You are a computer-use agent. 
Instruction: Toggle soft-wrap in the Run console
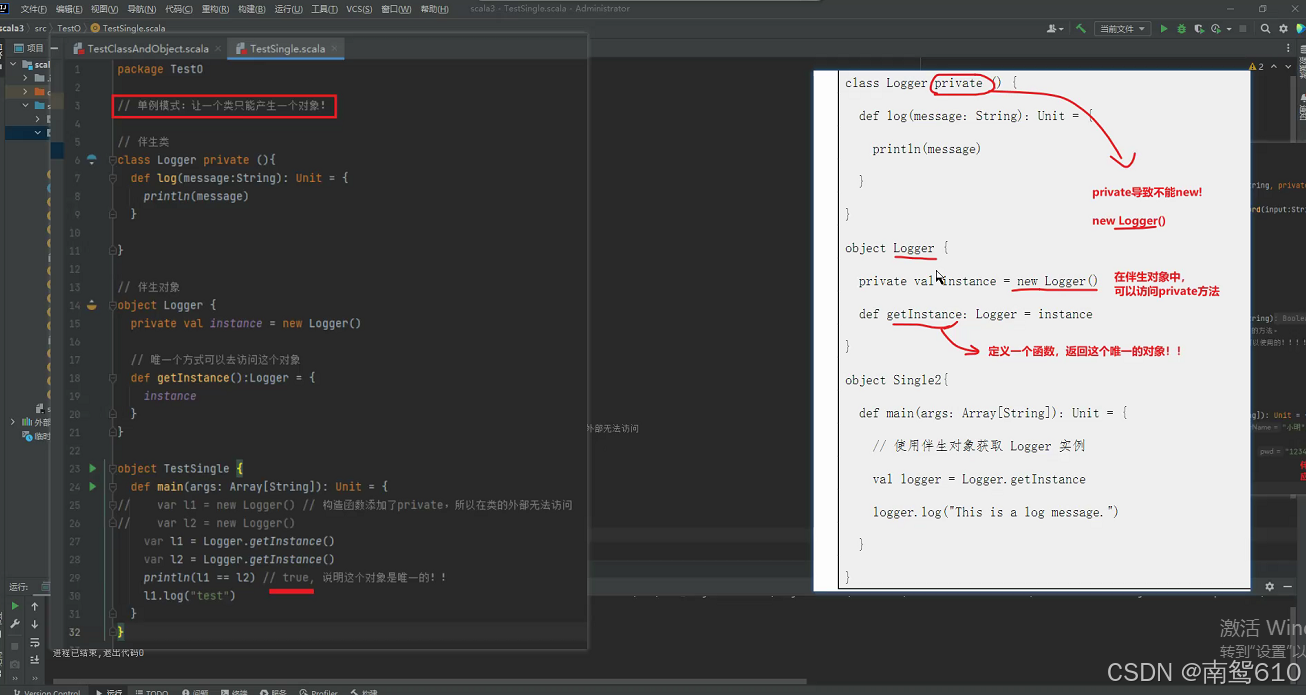pyautogui.click(x=35, y=643)
